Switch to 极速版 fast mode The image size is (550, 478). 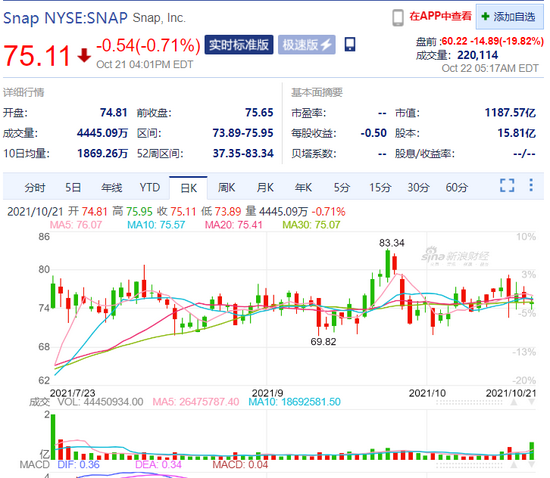[307, 45]
